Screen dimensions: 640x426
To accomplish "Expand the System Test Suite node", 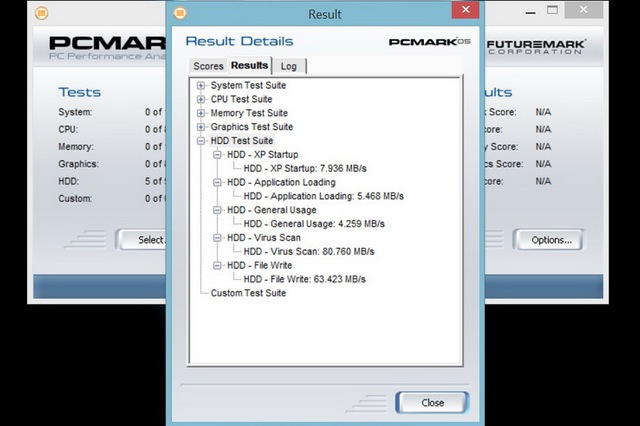I will 200,85.
